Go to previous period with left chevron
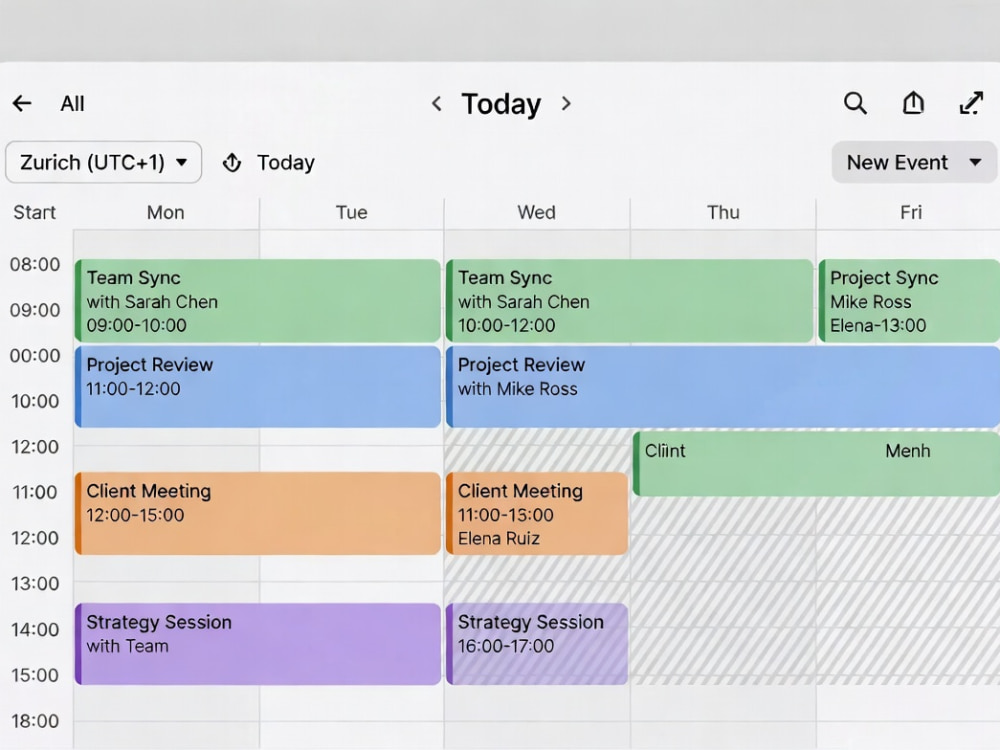Viewport: 1000px width, 750px height. tap(437, 103)
